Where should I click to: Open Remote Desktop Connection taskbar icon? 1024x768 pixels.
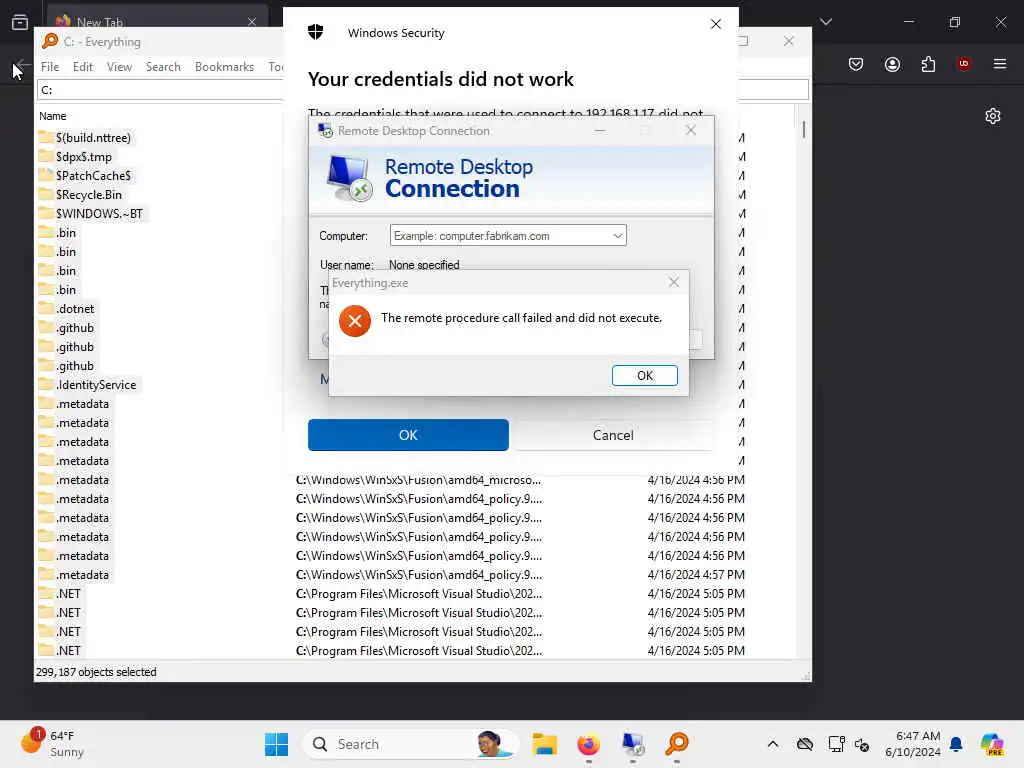[x=633, y=744]
